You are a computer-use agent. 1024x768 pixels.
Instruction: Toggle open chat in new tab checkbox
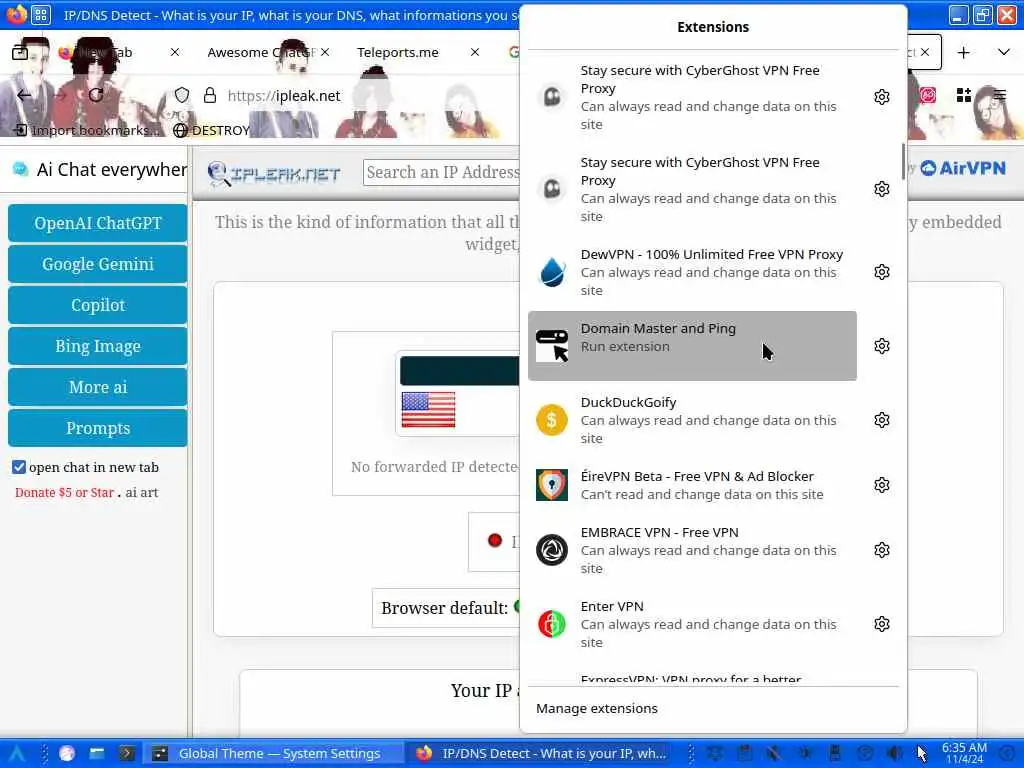pos(19,467)
